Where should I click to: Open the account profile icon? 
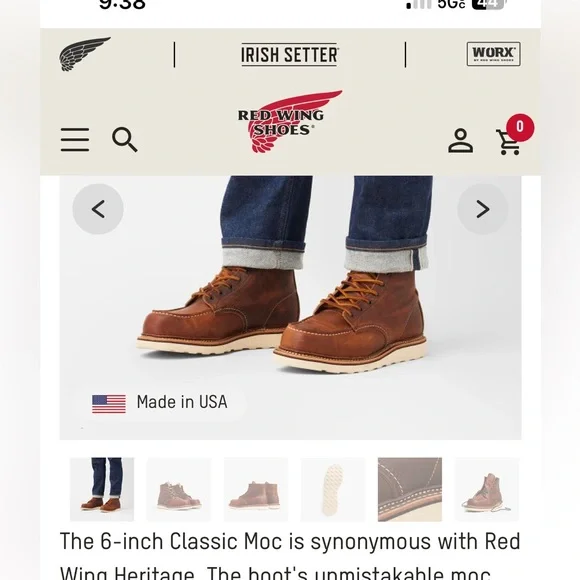click(x=461, y=141)
